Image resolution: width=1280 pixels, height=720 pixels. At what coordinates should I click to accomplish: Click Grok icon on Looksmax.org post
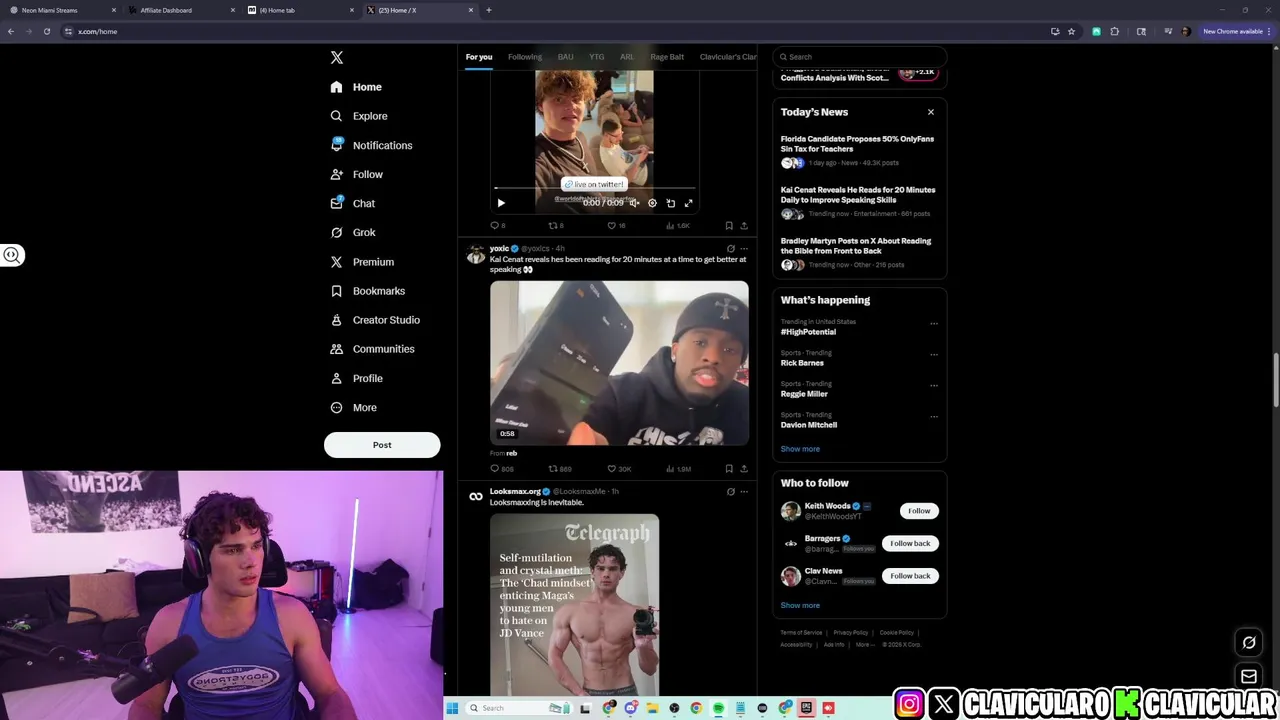(730, 492)
